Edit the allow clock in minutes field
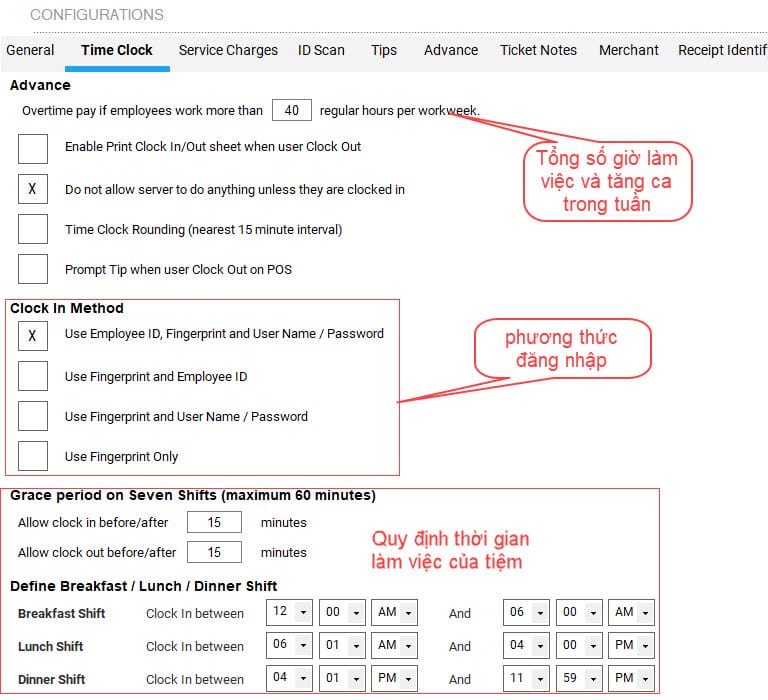 point(213,522)
